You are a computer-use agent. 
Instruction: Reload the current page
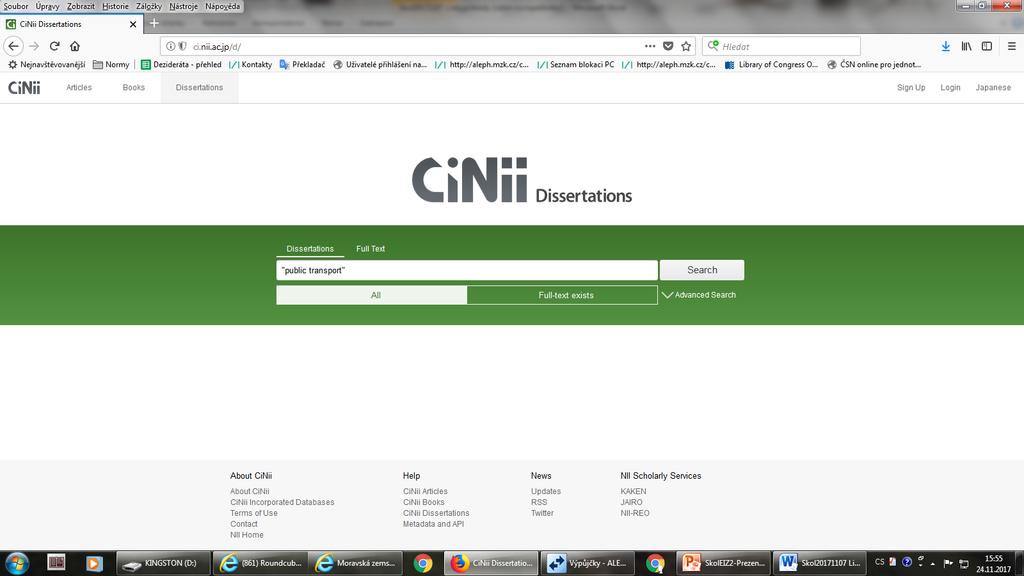(x=55, y=46)
